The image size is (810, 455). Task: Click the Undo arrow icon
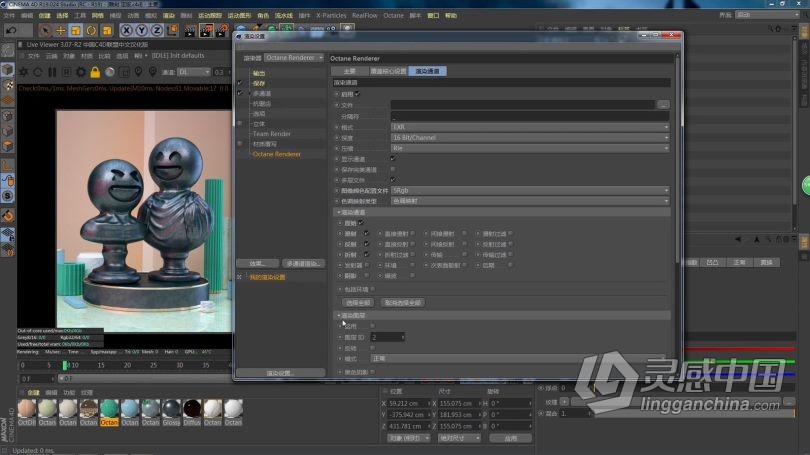point(11,30)
